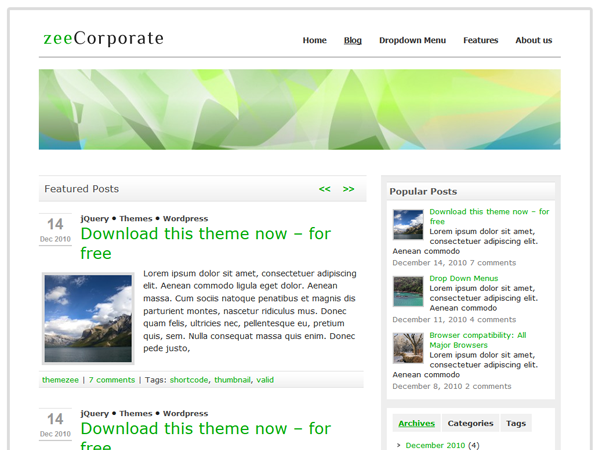Click the Drop Down Menus post thumbnail
The image size is (600, 450).
pos(408,291)
